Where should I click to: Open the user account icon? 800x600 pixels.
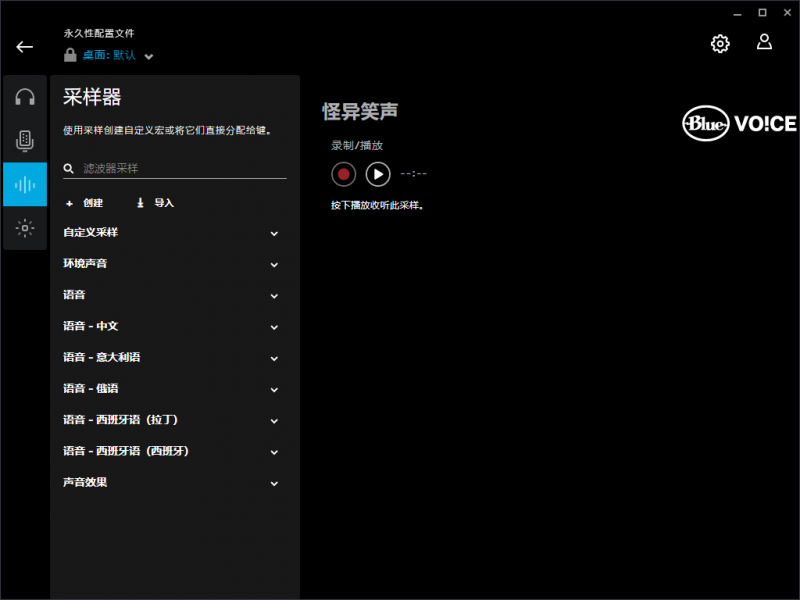click(764, 42)
